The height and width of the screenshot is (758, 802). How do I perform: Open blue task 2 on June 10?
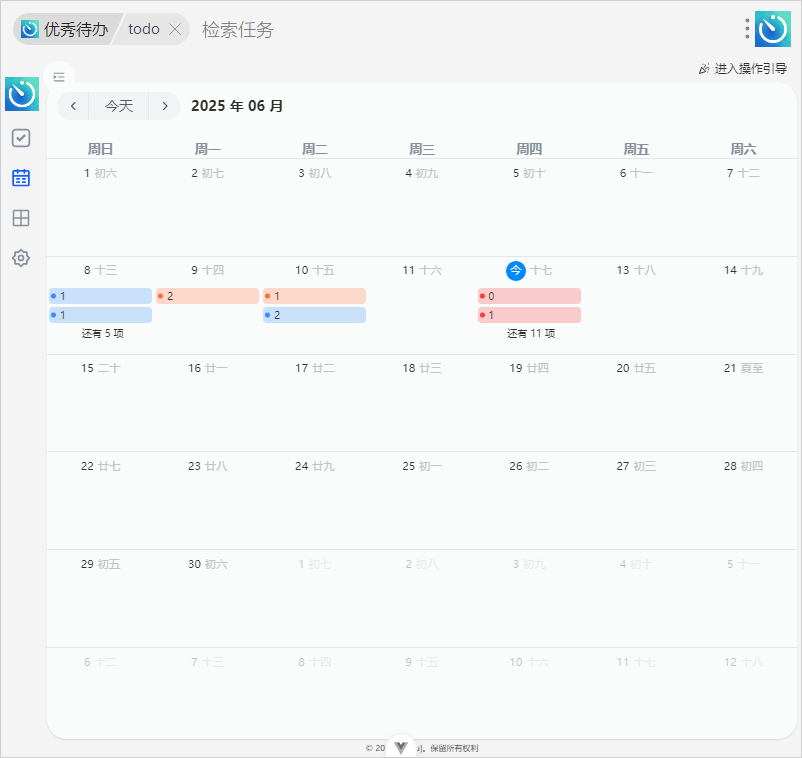click(x=315, y=315)
